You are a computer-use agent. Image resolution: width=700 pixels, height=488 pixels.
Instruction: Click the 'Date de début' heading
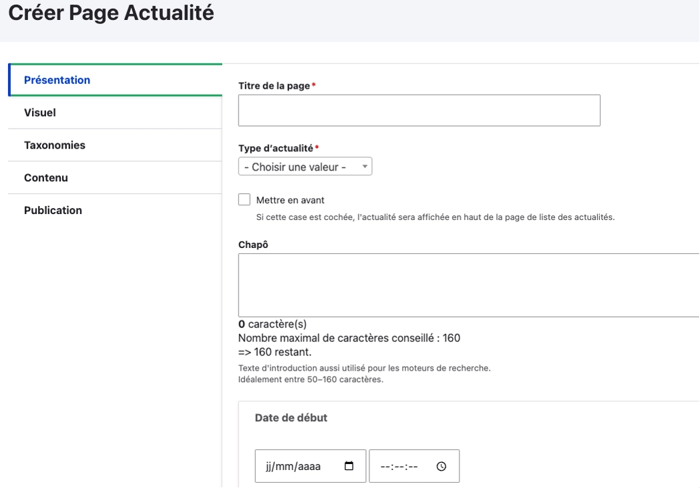coord(291,418)
